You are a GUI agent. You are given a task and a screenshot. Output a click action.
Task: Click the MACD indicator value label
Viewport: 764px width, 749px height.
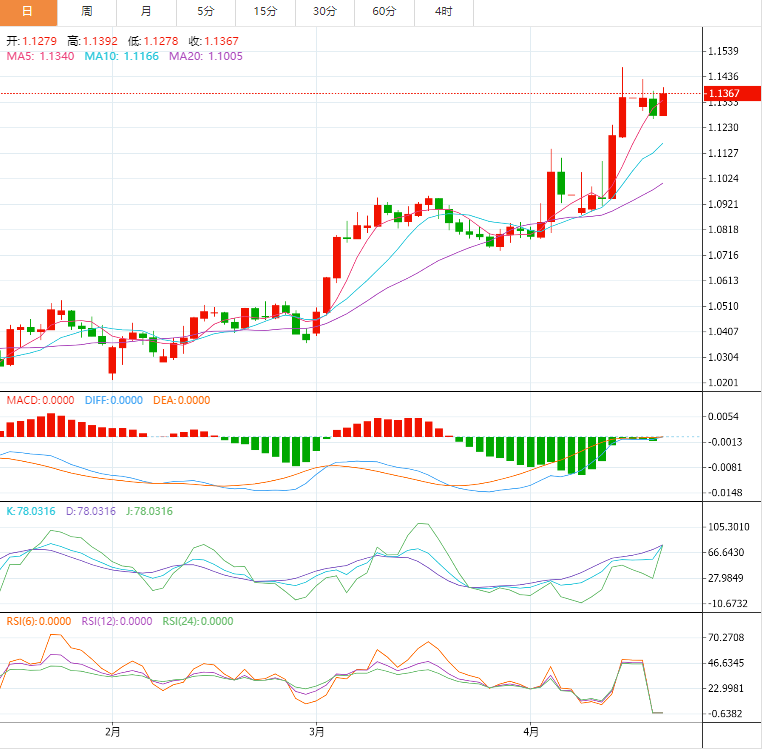(38, 400)
